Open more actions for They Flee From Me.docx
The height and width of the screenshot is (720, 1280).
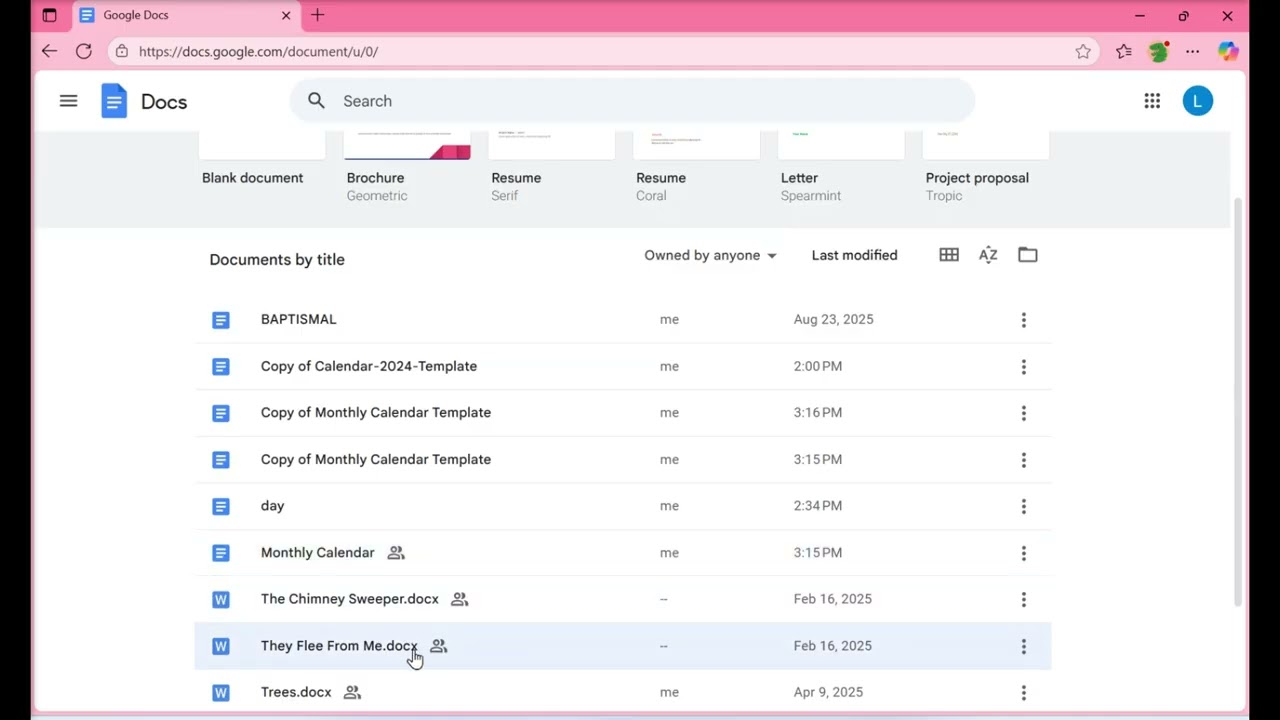1023,647
